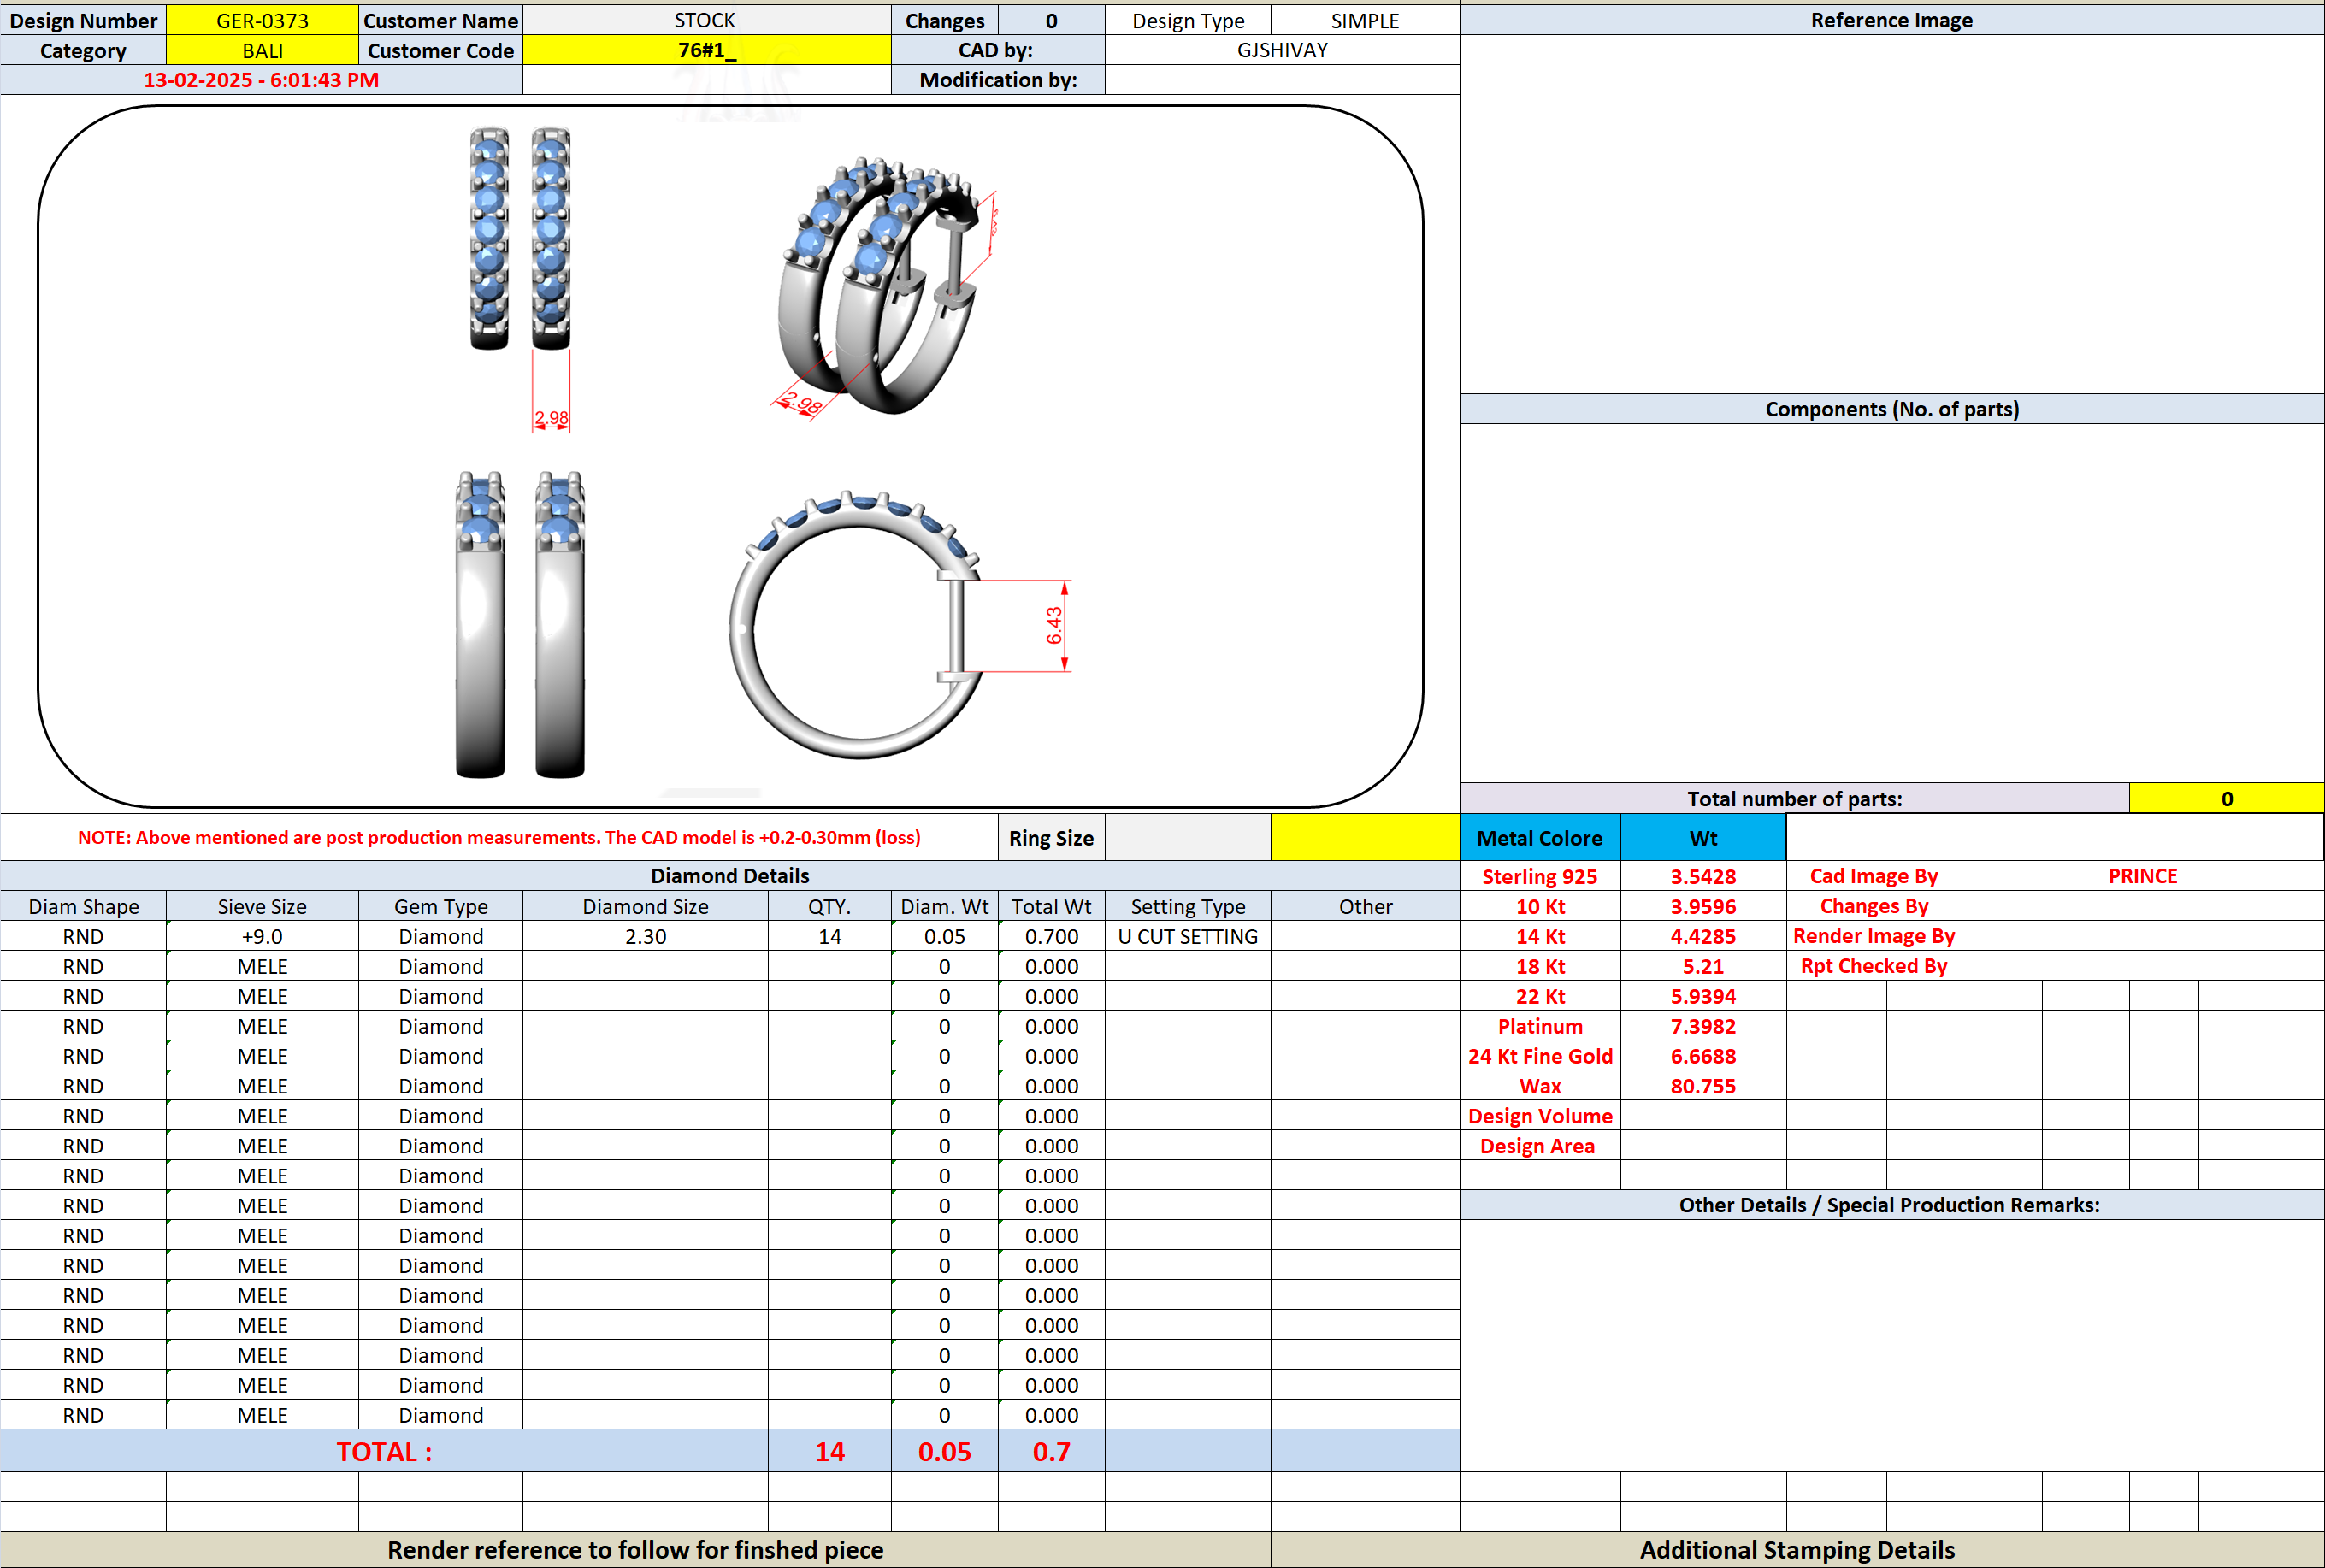Select the date stamp 13-02-2025 - 6:01:43 PM
This screenshot has width=2325, height=1568.
pos(261,80)
